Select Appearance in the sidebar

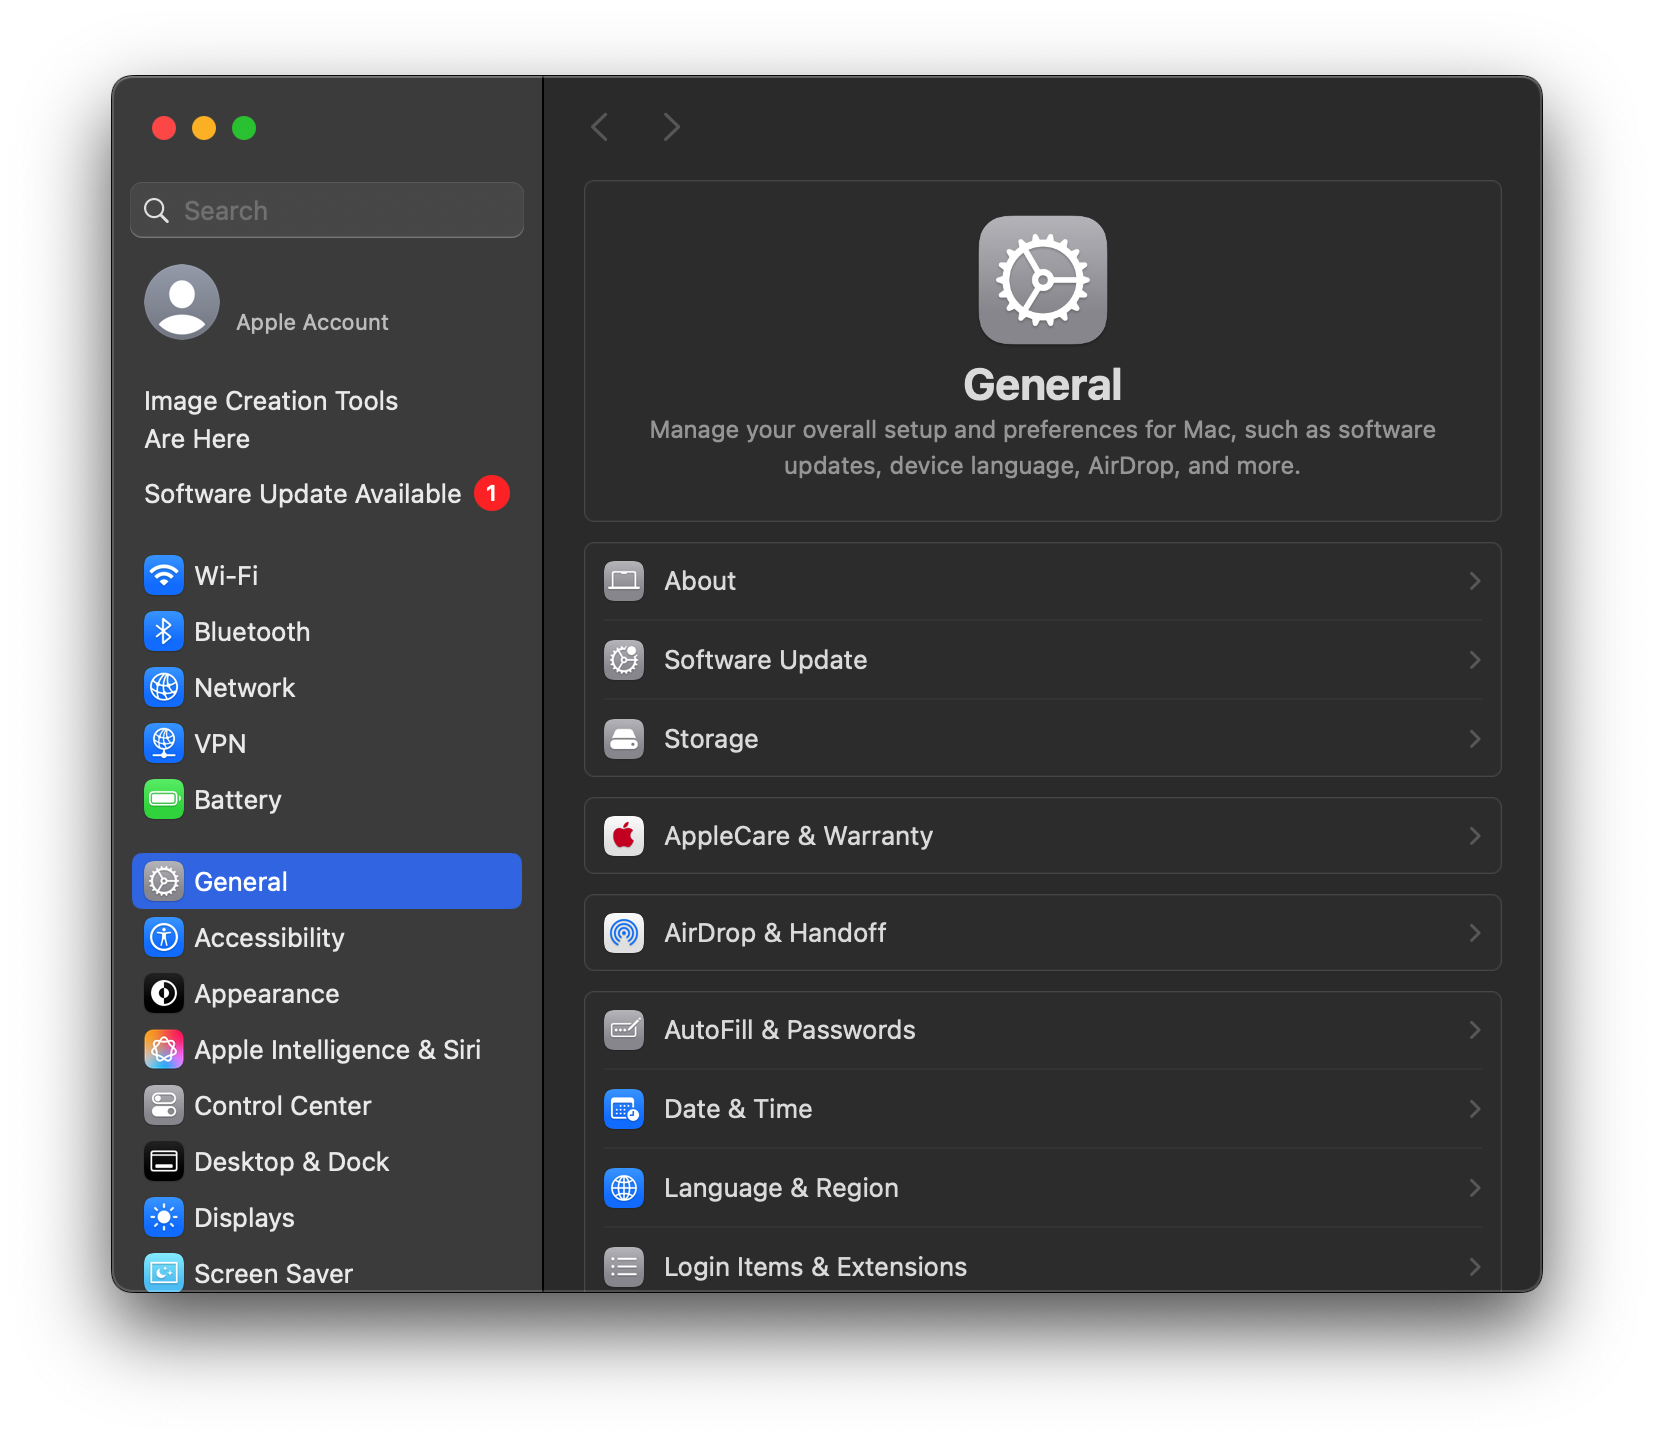pos(266,993)
